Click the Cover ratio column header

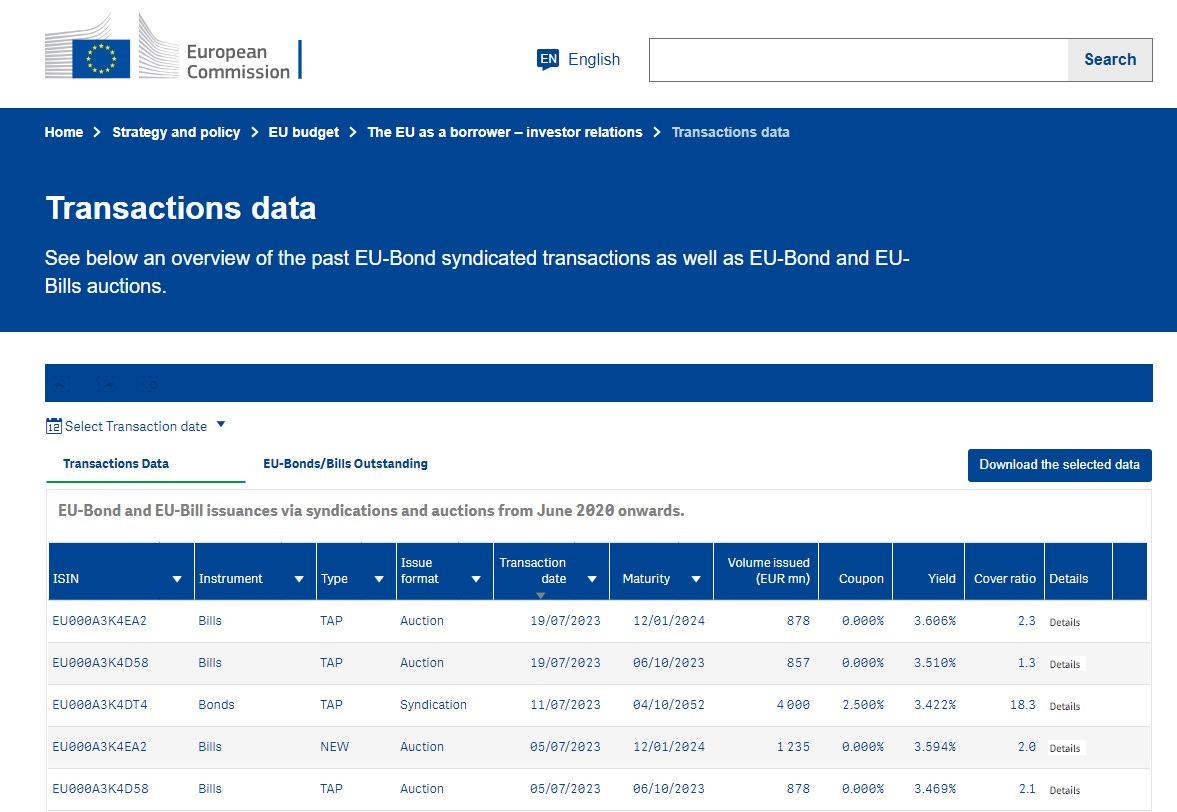pos(1004,571)
